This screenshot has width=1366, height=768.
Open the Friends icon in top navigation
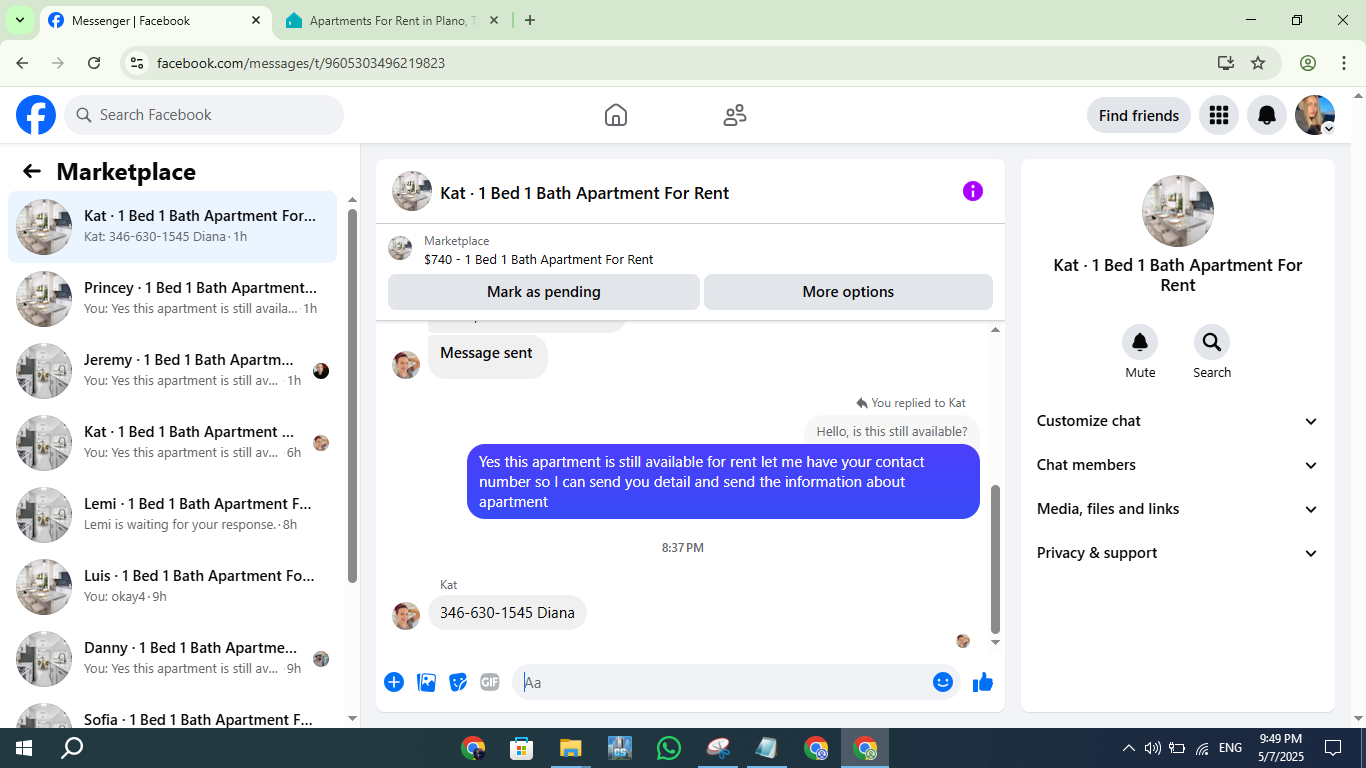coord(735,115)
